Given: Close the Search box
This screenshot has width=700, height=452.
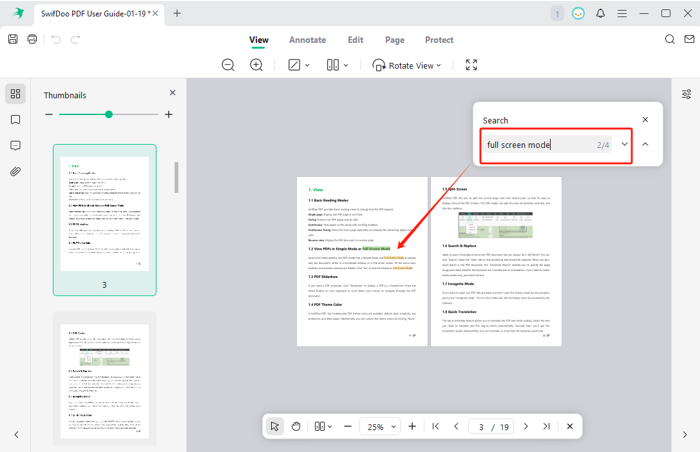Looking at the screenshot, I should pos(645,119).
